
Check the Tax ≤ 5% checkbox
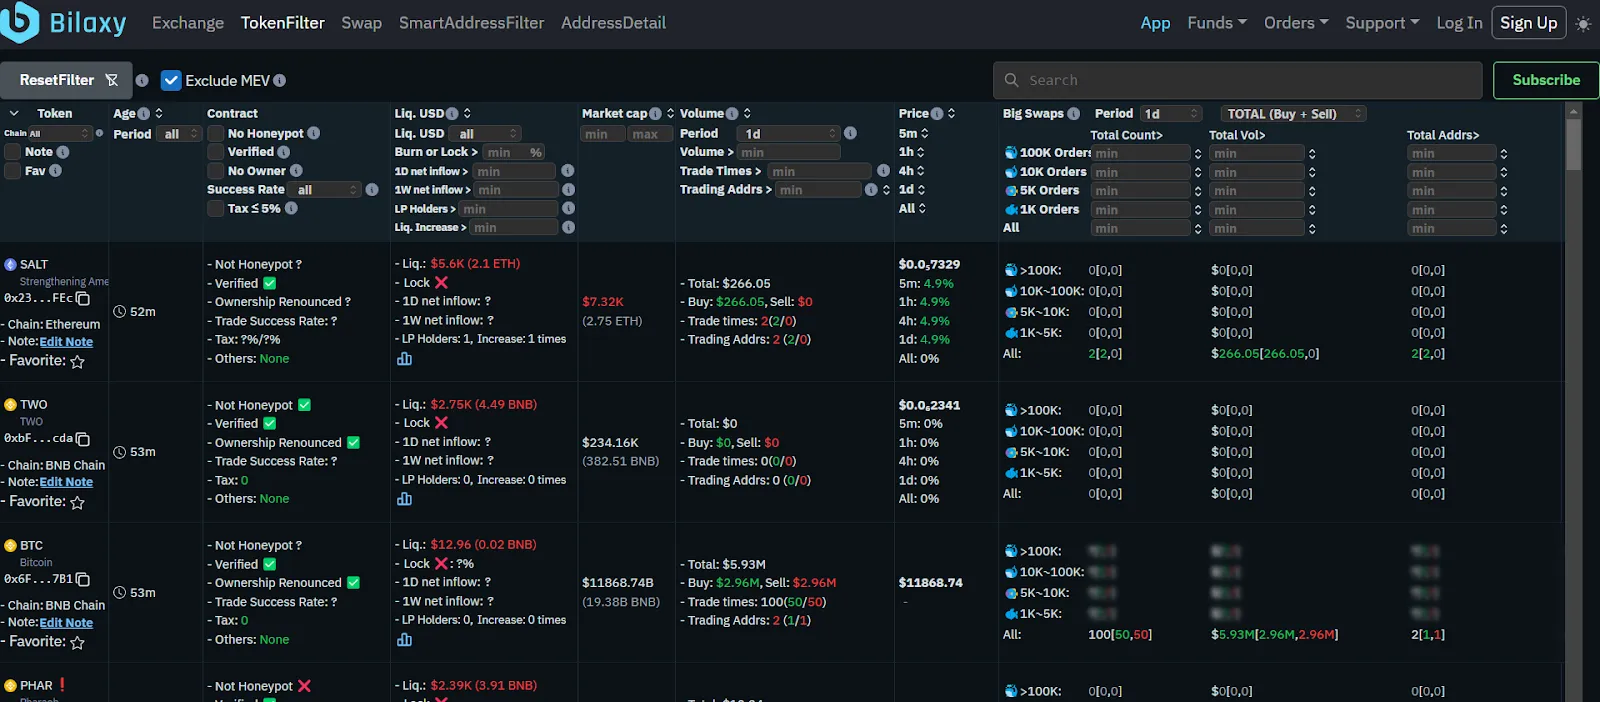coord(215,208)
